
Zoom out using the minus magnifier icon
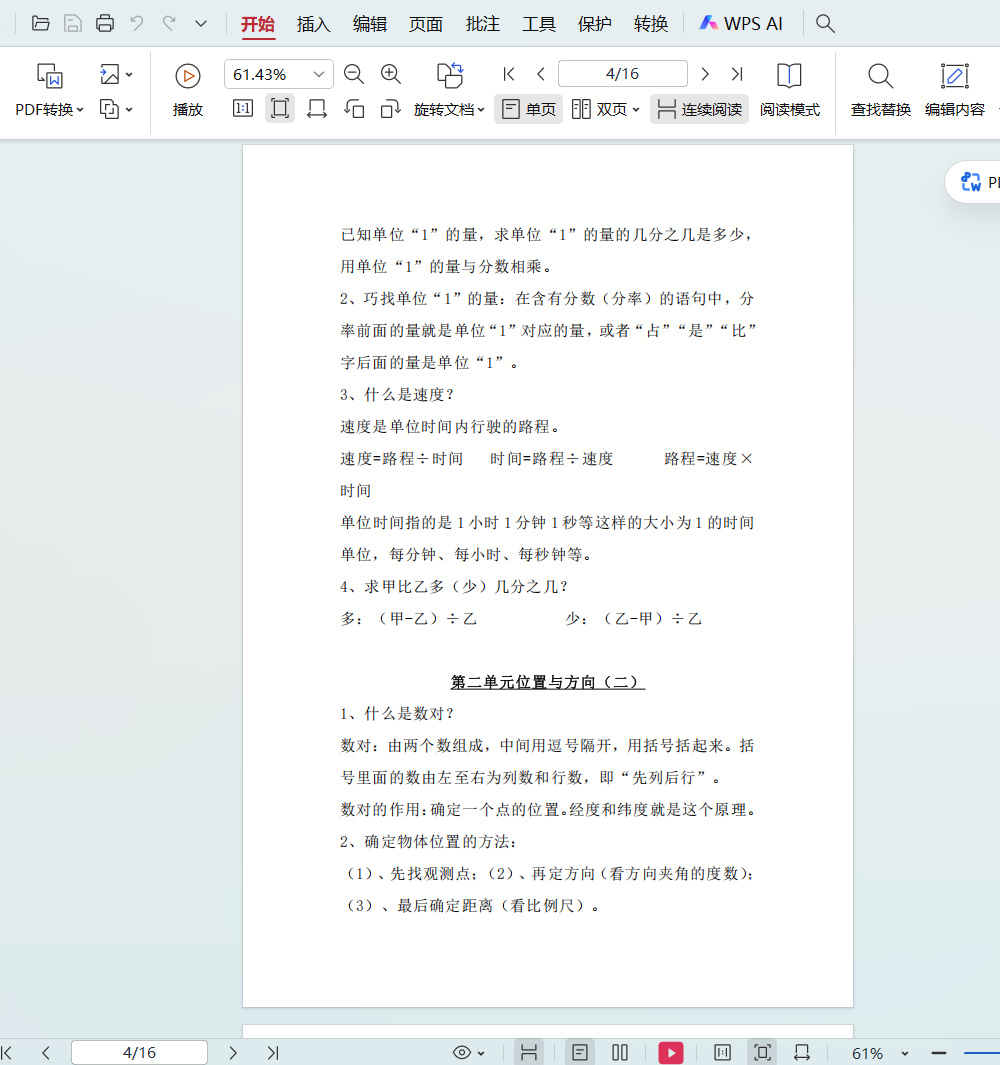click(x=354, y=74)
